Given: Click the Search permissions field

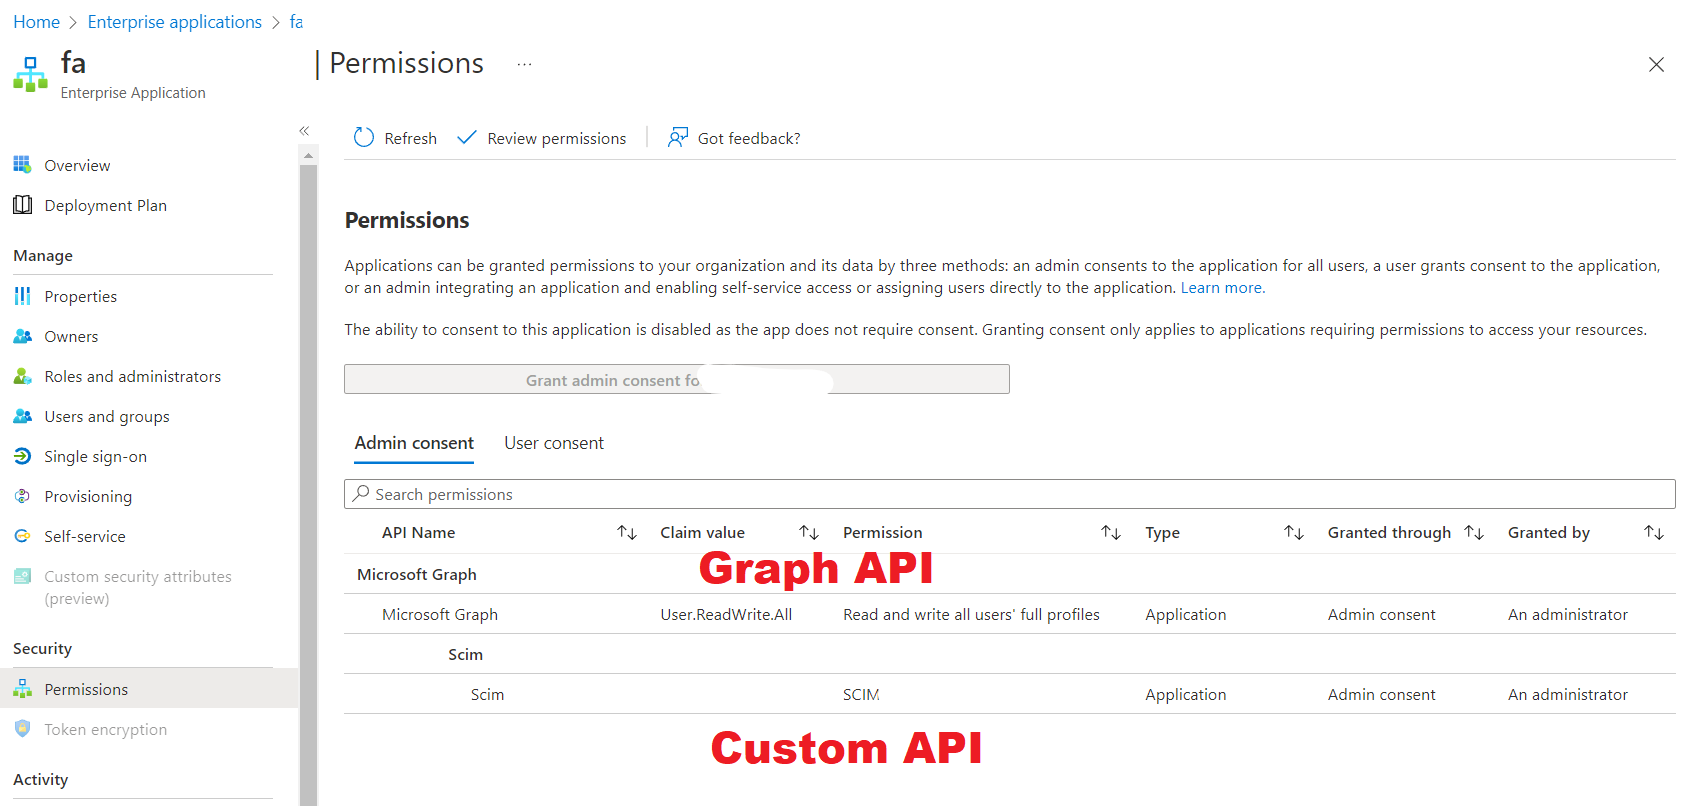Looking at the screenshot, I should [1010, 494].
